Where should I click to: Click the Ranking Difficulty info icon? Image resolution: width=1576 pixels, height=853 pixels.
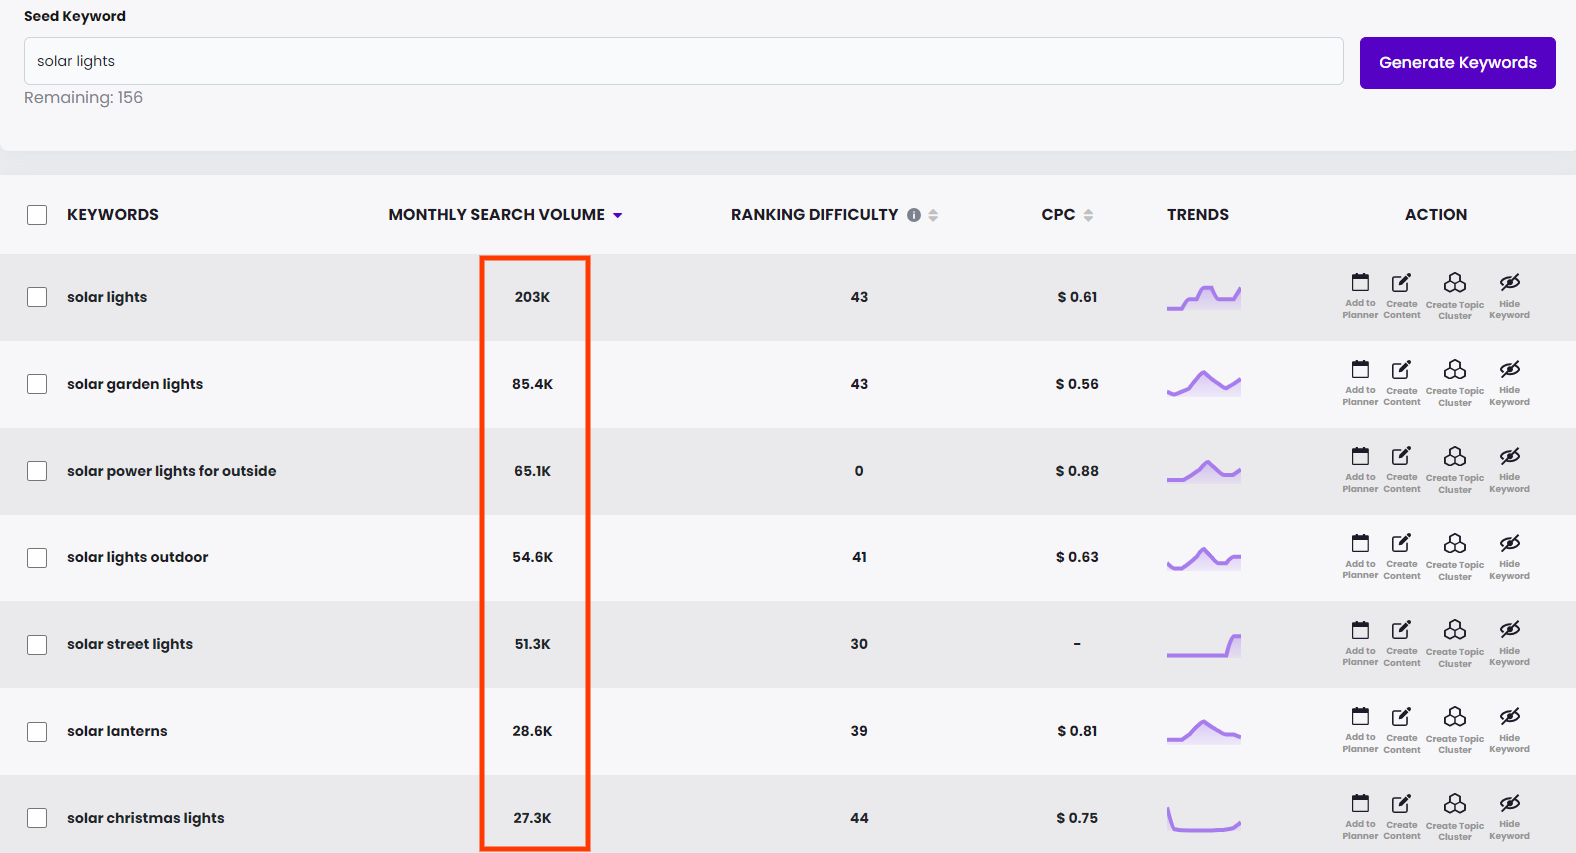(x=913, y=215)
